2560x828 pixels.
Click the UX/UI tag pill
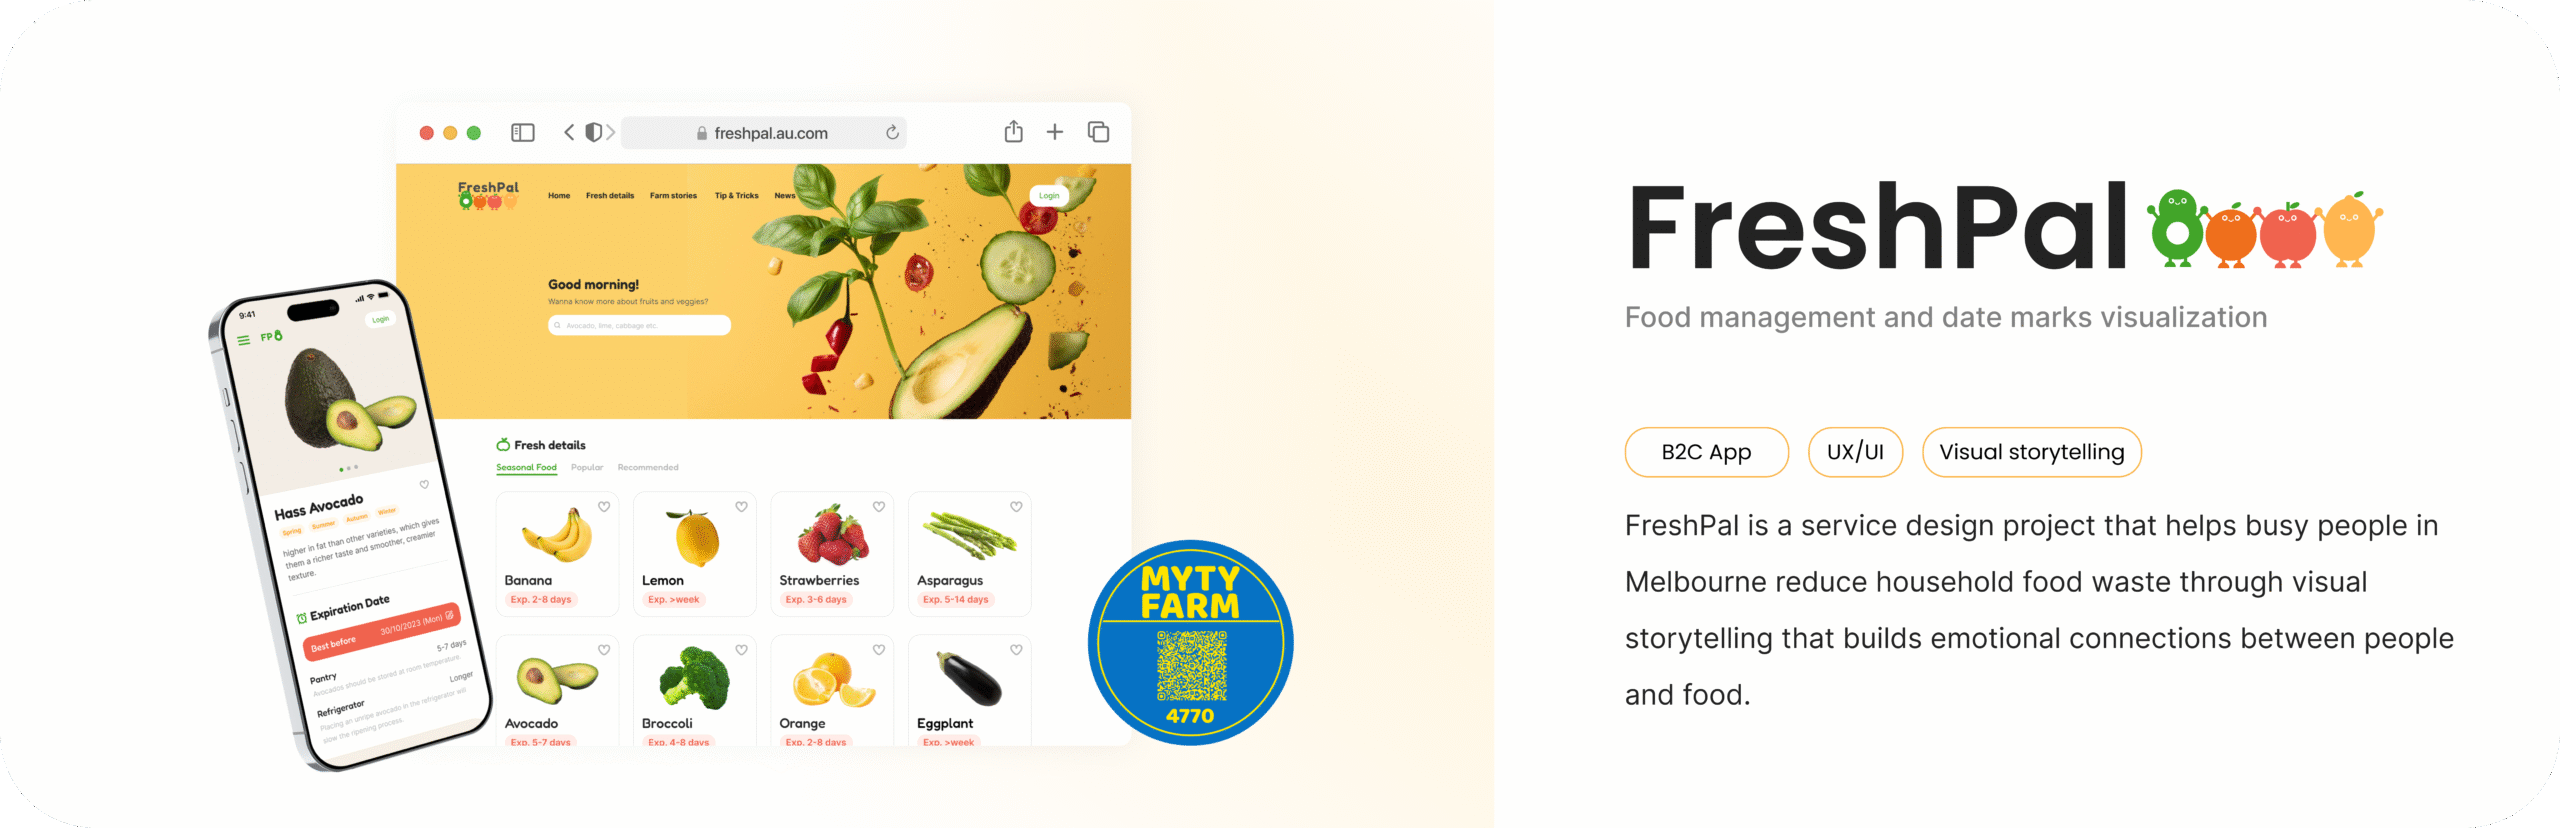coord(1855,453)
